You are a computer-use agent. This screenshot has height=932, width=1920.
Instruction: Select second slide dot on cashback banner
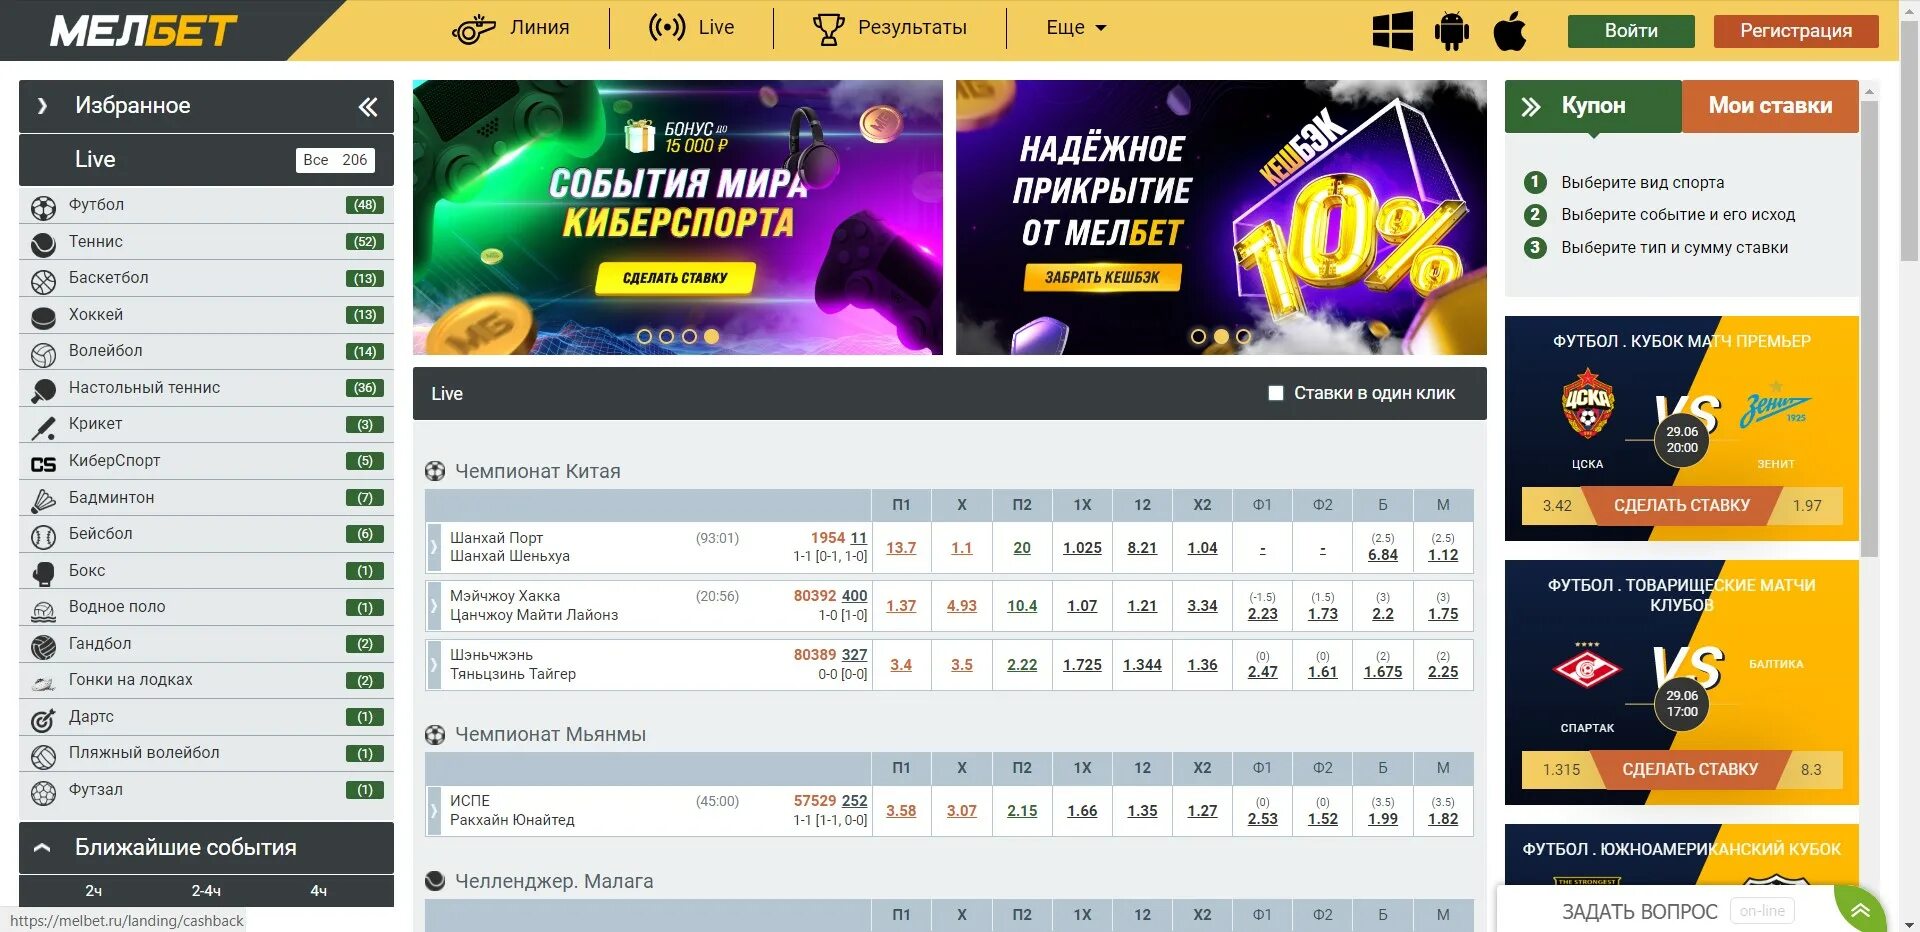click(x=1221, y=337)
